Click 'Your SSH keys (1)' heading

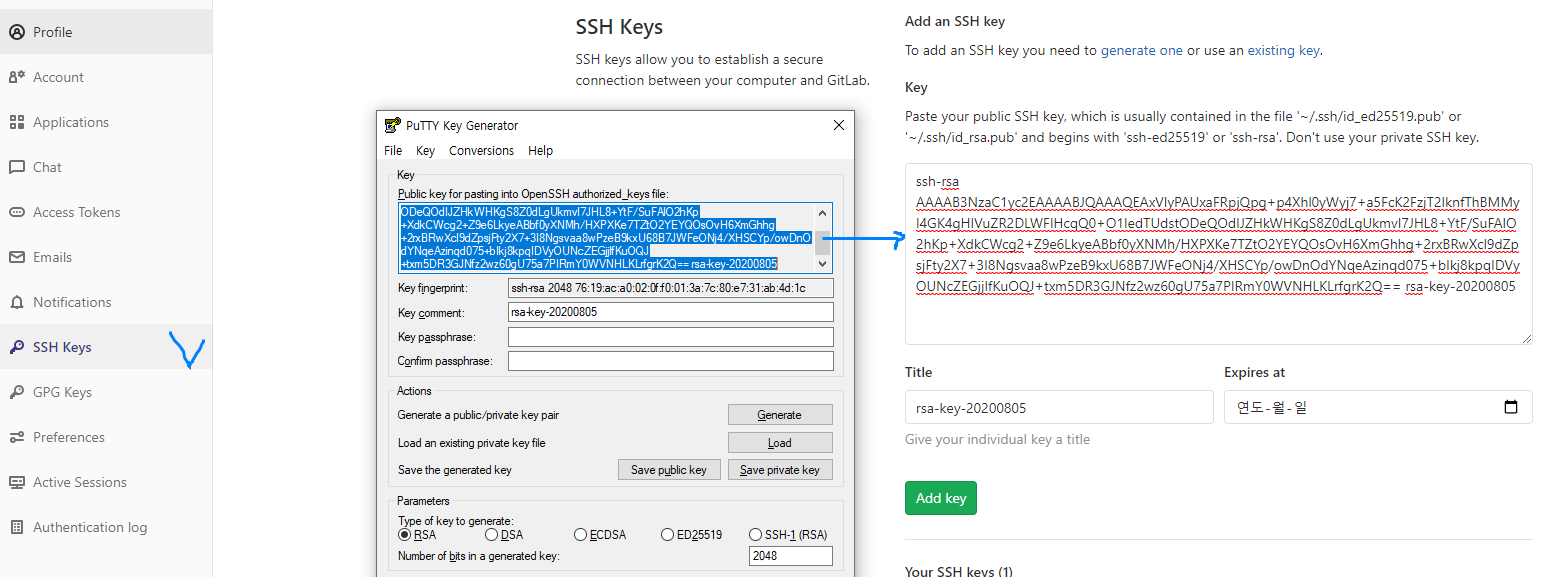click(959, 571)
